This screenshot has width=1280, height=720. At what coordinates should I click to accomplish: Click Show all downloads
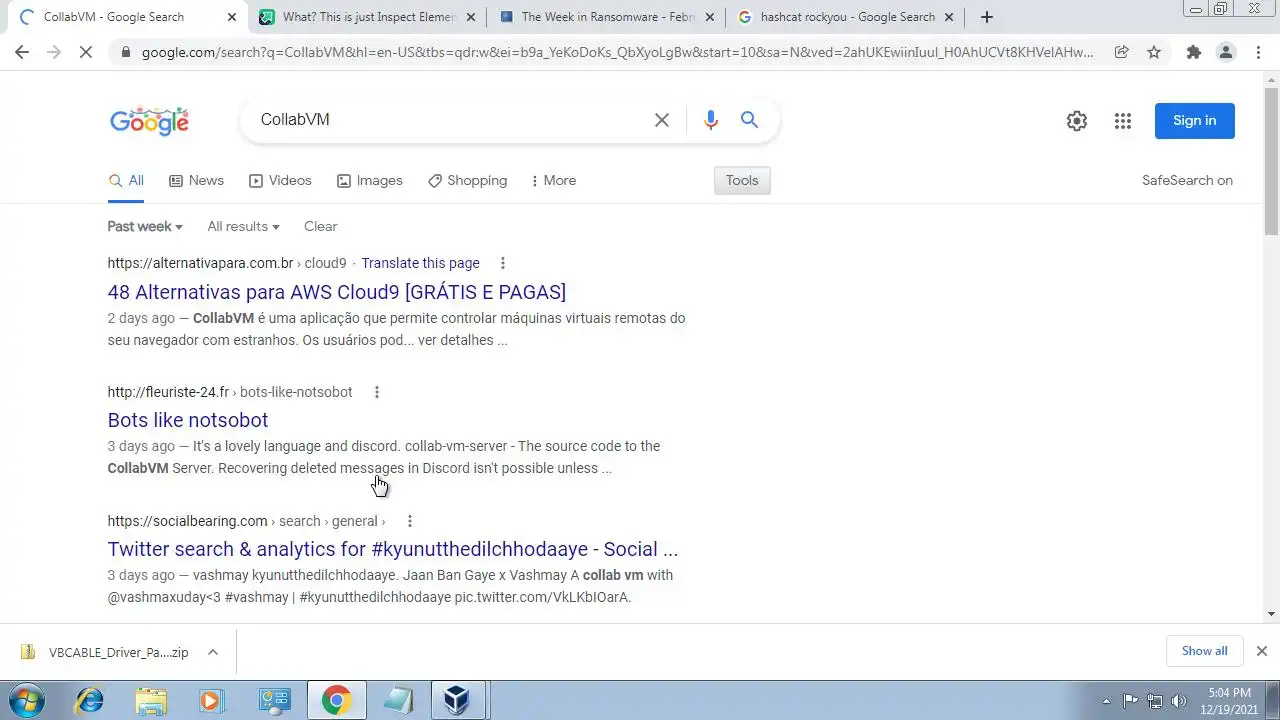coord(1204,651)
